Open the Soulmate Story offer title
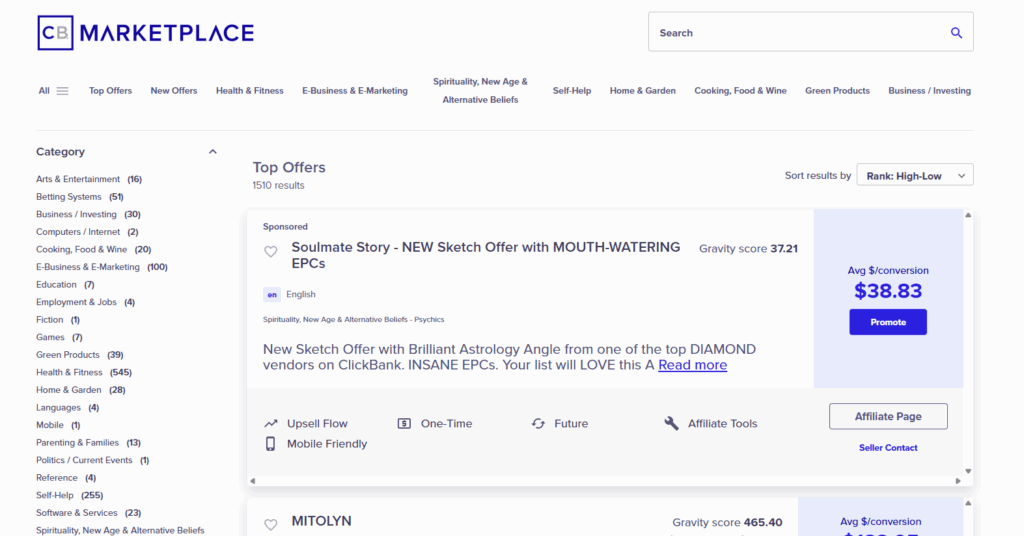1024x536 pixels. [485, 255]
